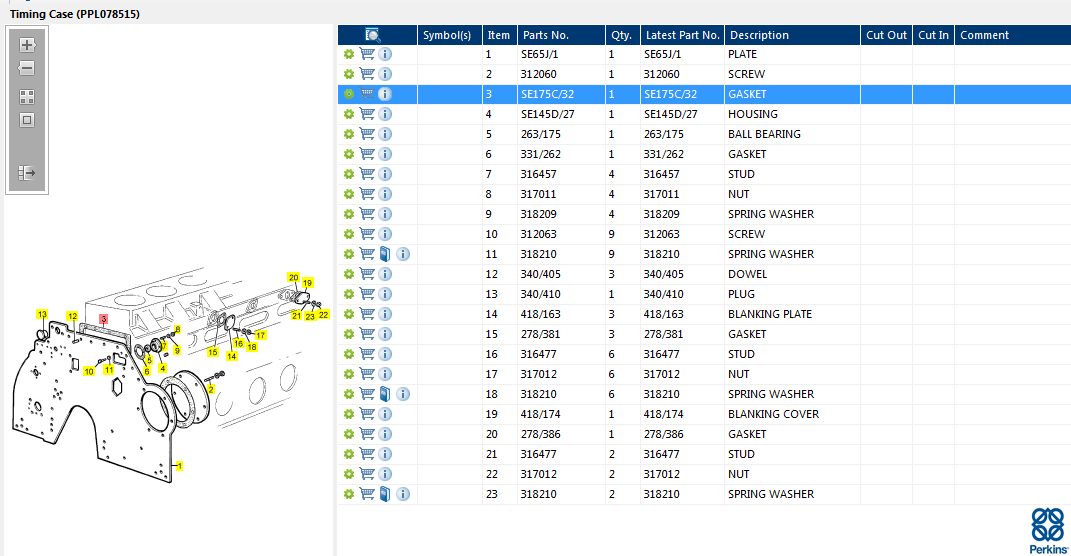Click gear icon for STUD 316457
The width and height of the screenshot is (1071, 556).
[349, 174]
